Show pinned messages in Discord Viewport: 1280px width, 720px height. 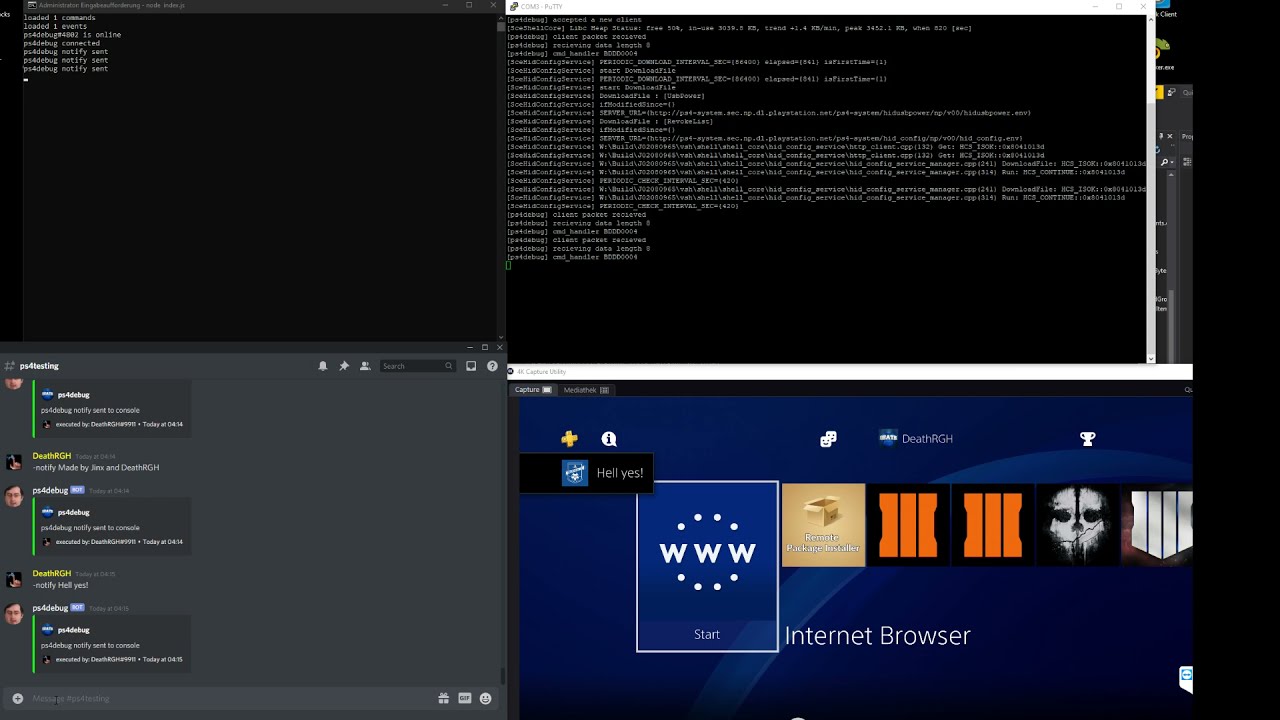pos(344,366)
